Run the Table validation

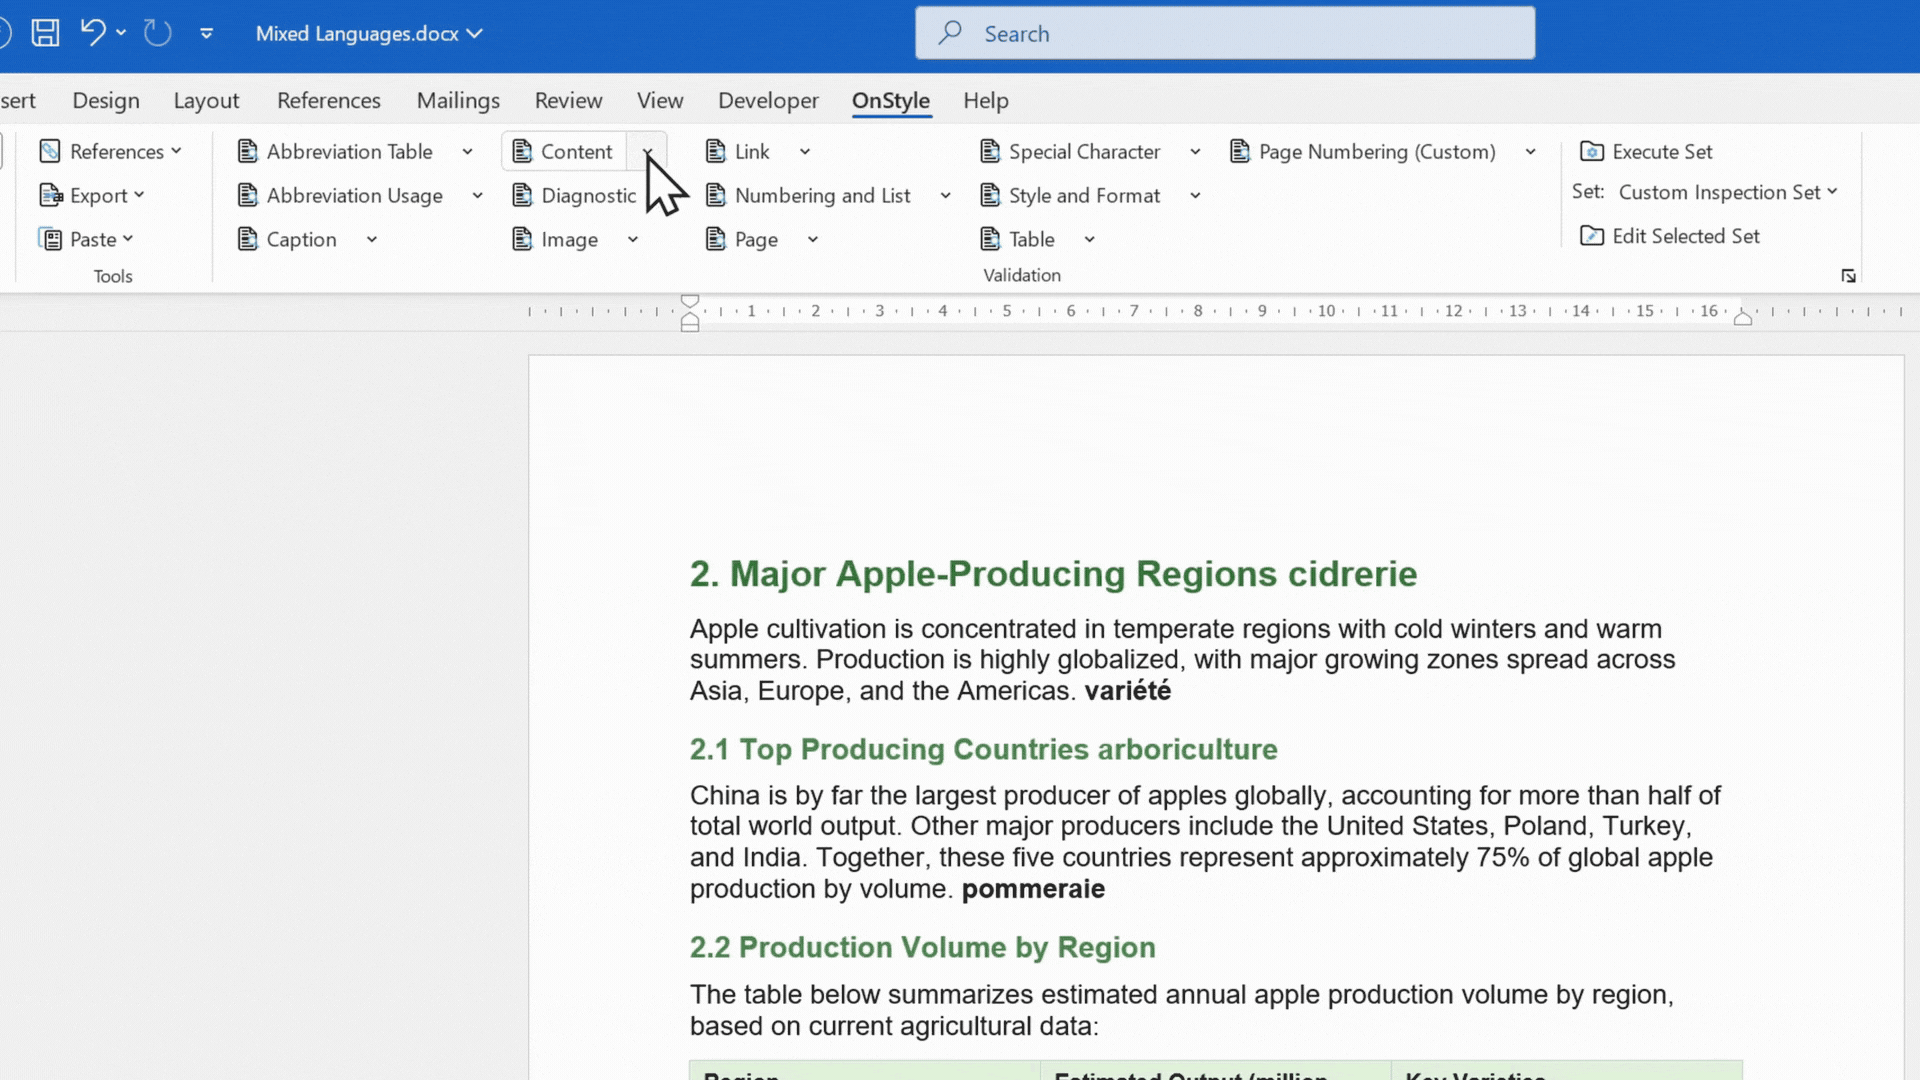(1018, 239)
